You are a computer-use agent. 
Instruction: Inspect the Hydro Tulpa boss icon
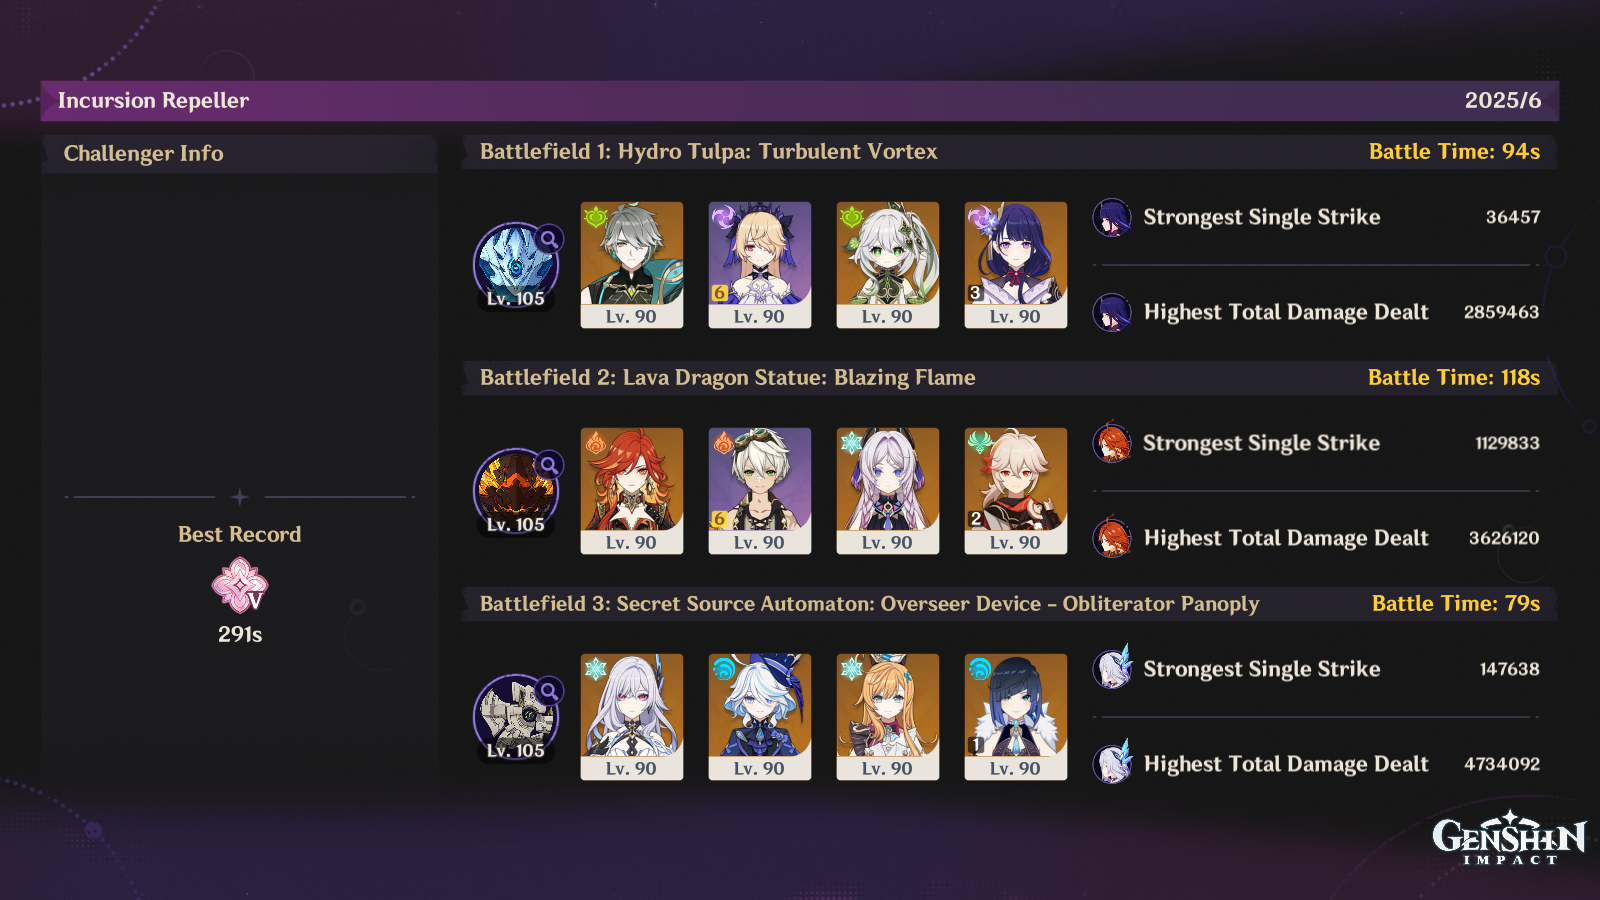pos(515,265)
